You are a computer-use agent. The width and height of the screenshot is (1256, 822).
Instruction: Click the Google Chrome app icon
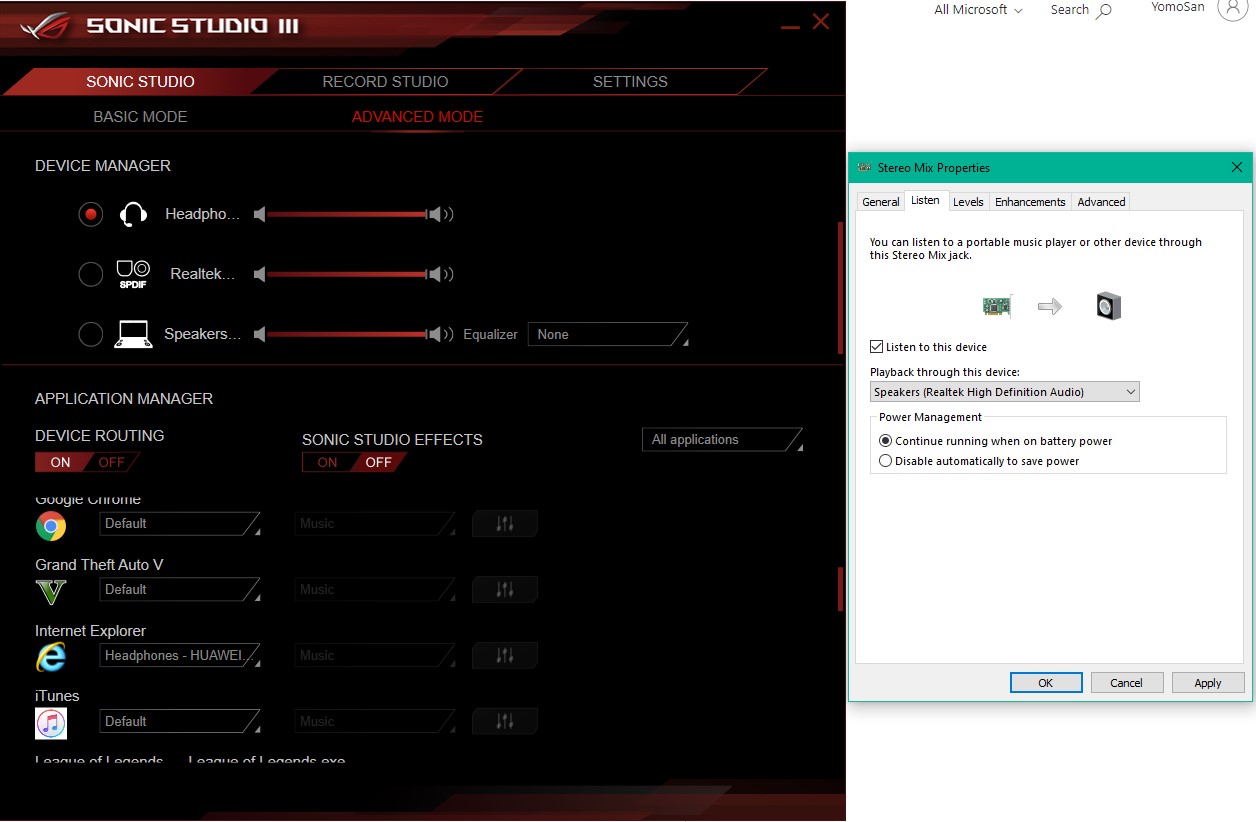pyautogui.click(x=51, y=525)
